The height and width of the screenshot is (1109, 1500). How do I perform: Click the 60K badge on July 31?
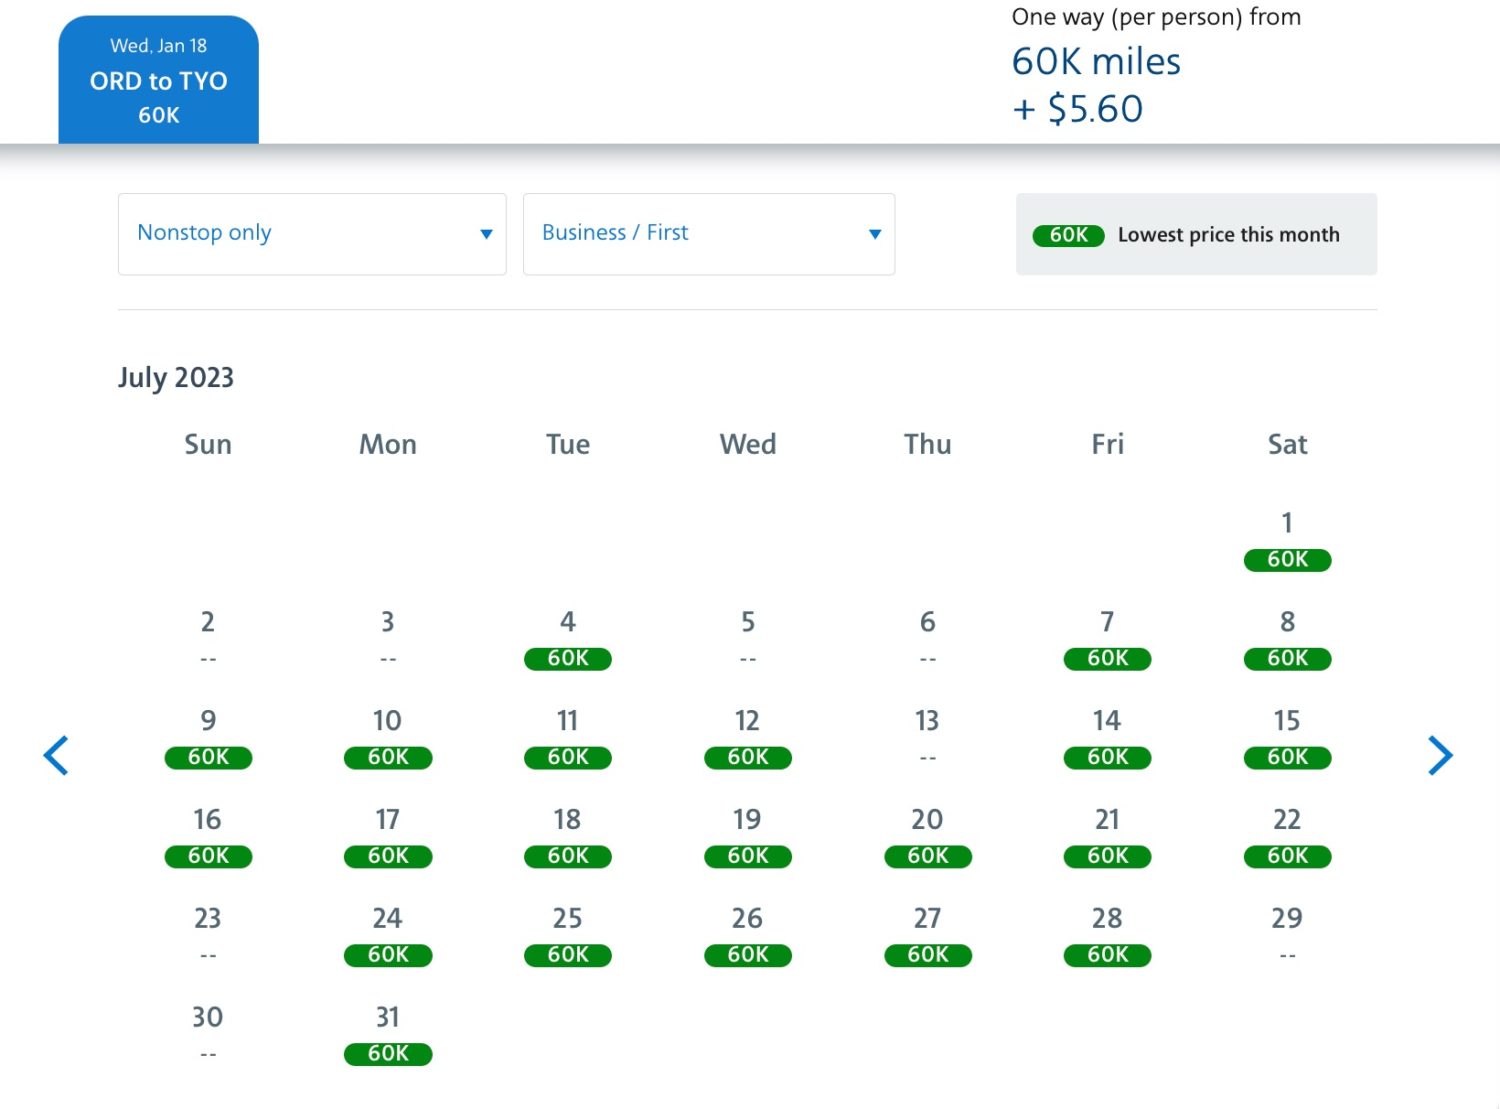click(x=388, y=1053)
